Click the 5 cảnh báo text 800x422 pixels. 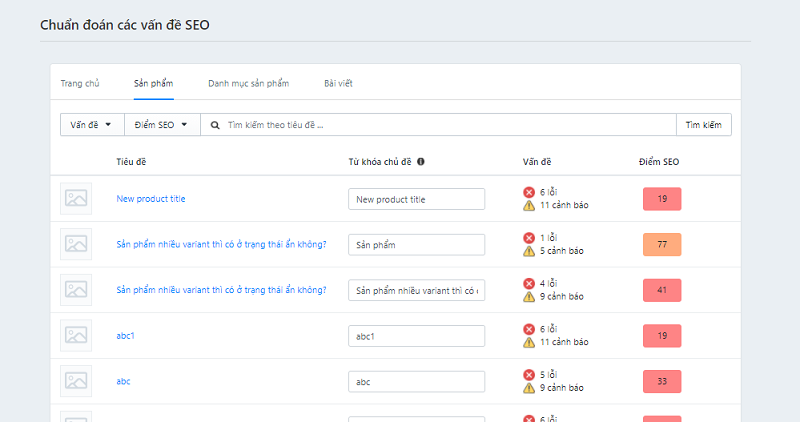point(562,251)
